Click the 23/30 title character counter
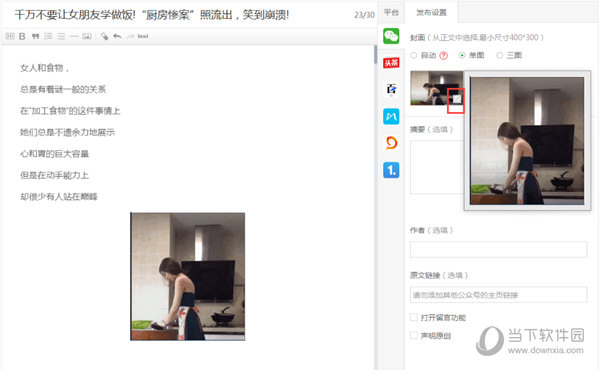 click(364, 15)
